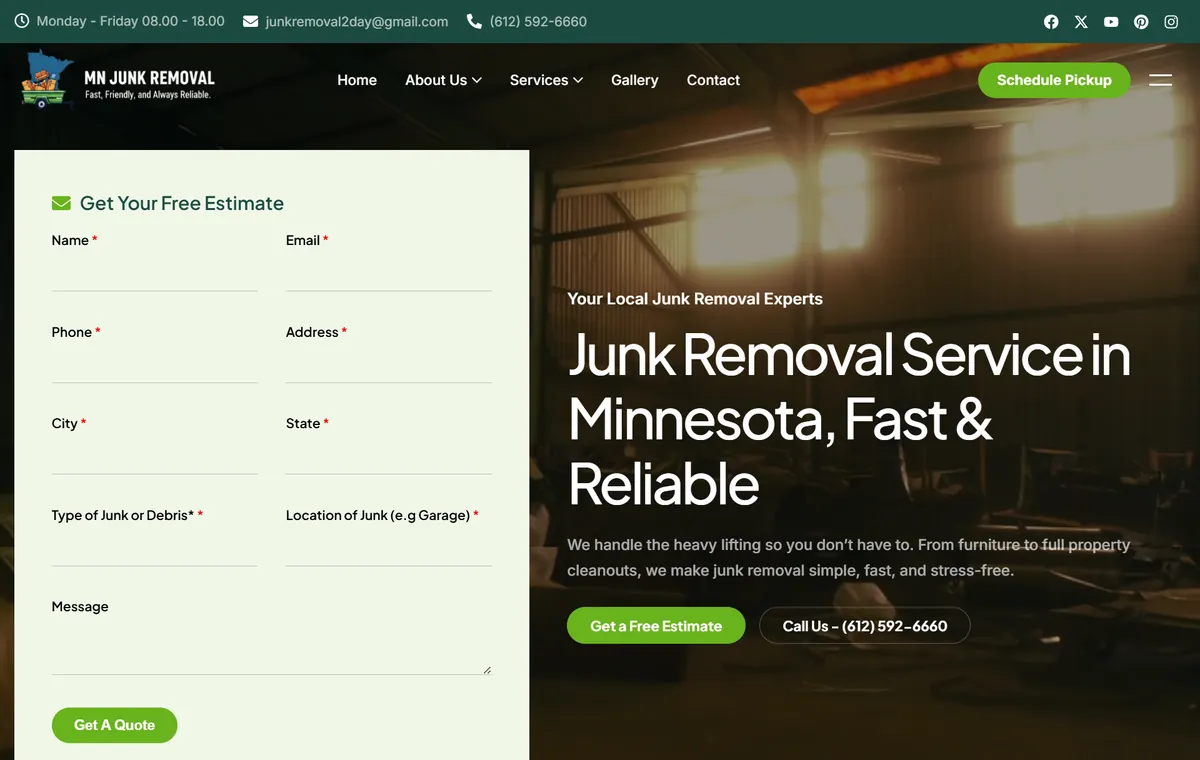The width and height of the screenshot is (1200, 760).
Task: Click the Your Local Junk Removal Experts text
Action: (x=695, y=299)
